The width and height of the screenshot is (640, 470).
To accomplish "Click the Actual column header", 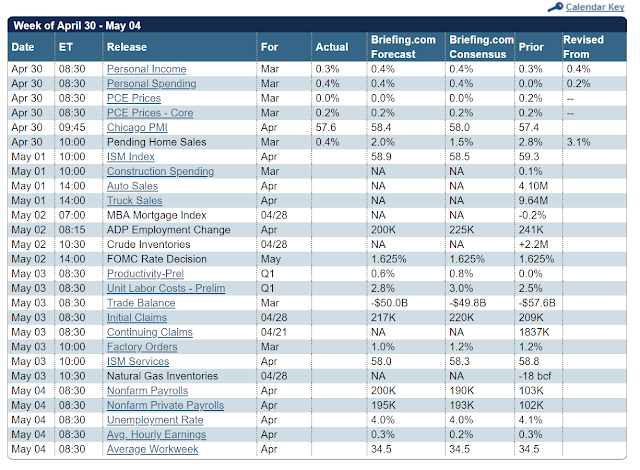I will coord(332,47).
